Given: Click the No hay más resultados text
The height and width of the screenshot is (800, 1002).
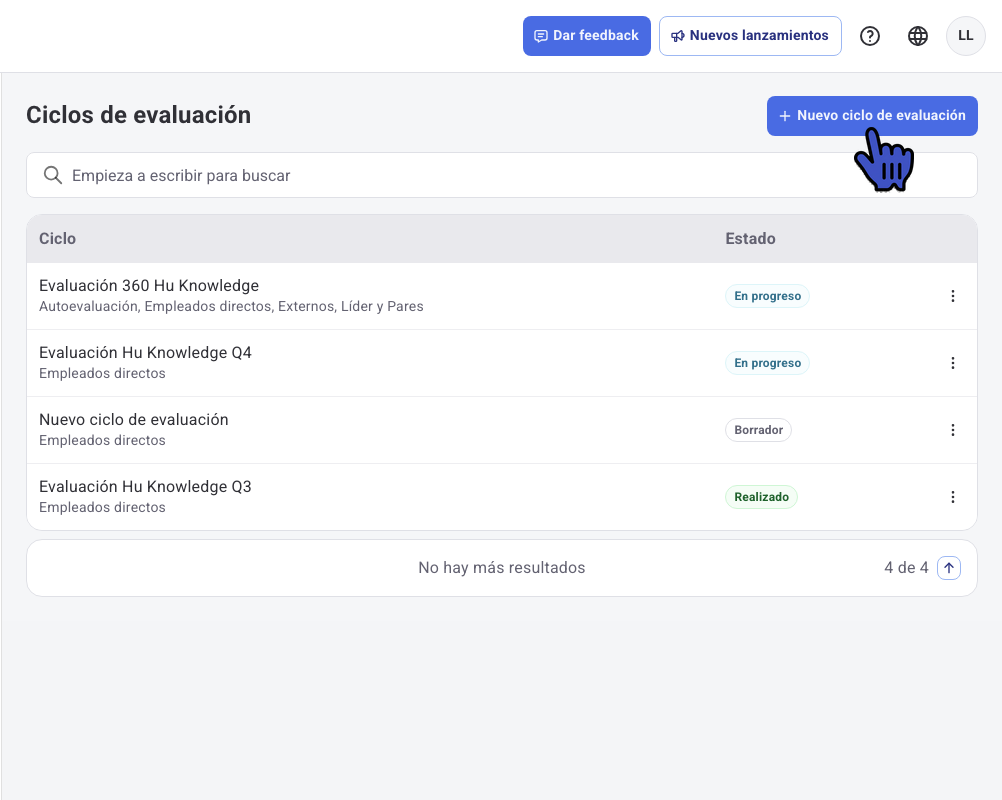Looking at the screenshot, I should pyautogui.click(x=502, y=567).
